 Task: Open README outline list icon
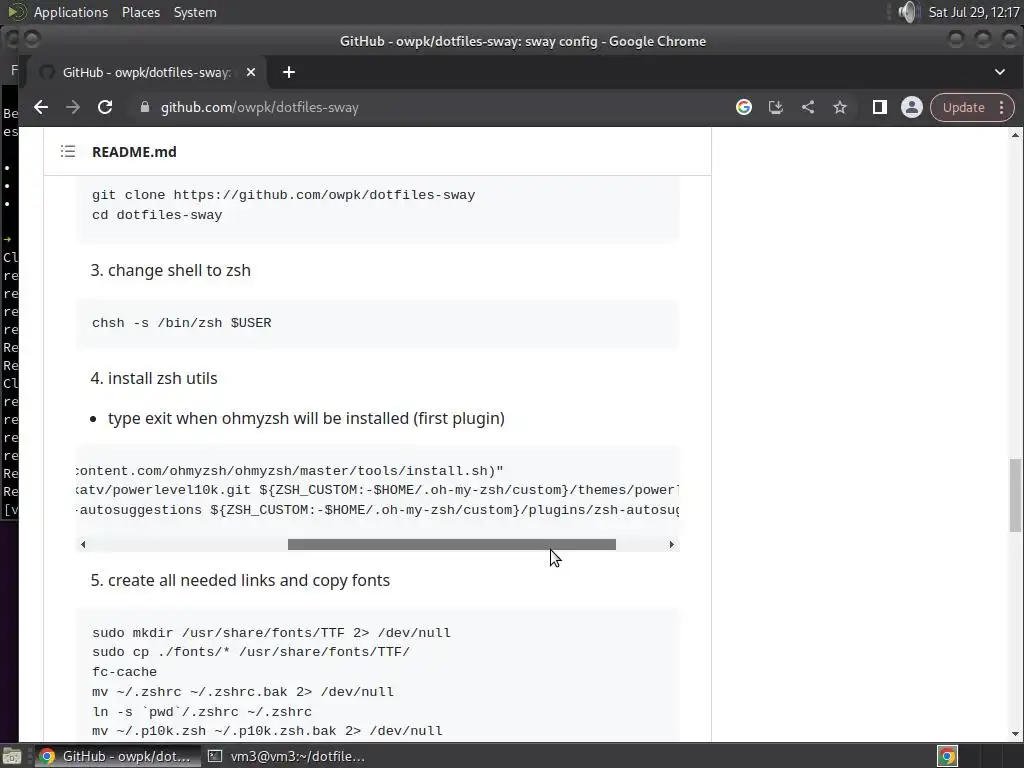pyautogui.click(x=68, y=152)
